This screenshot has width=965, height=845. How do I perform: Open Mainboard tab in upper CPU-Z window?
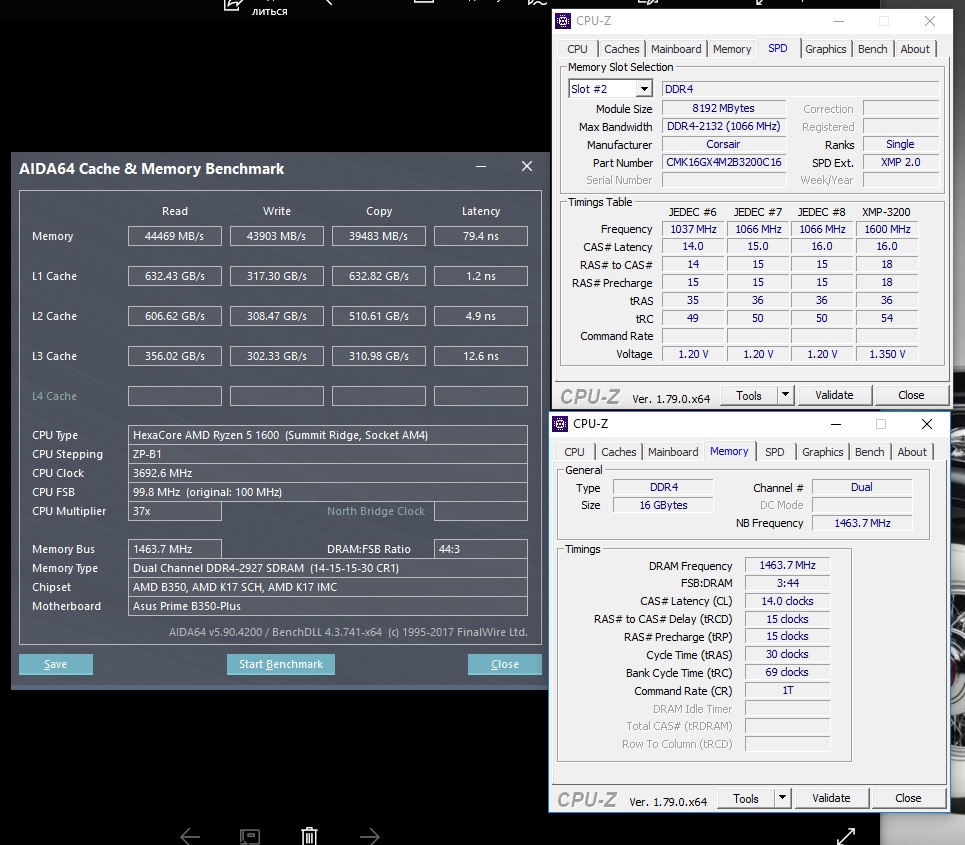point(676,49)
